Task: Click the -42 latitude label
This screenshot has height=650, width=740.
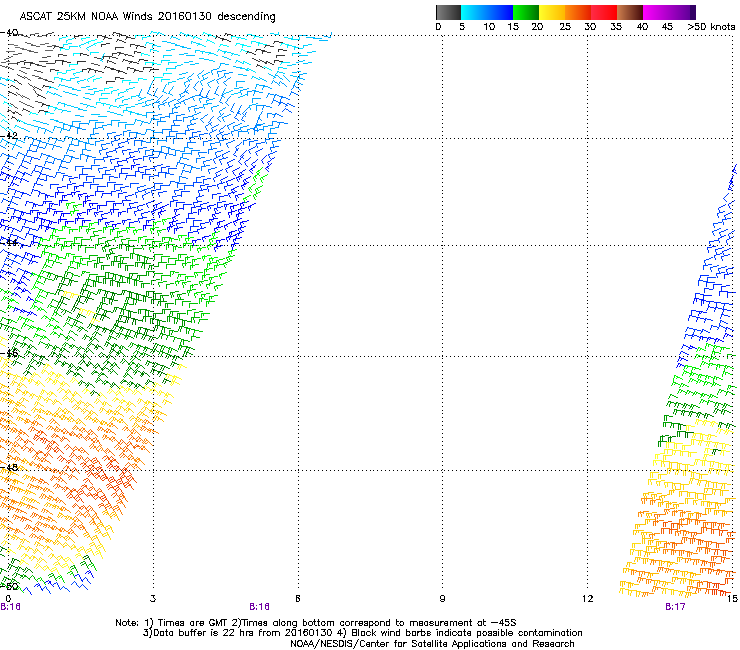Action: [x=9, y=136]
